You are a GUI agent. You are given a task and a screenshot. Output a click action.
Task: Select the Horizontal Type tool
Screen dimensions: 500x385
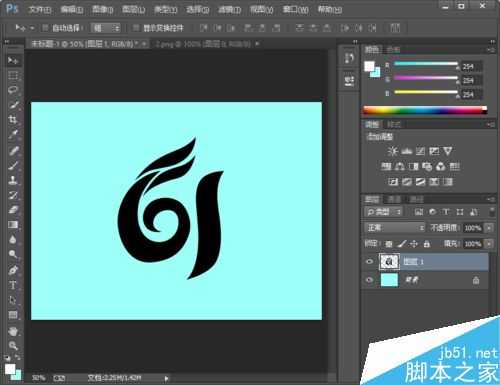13,285
